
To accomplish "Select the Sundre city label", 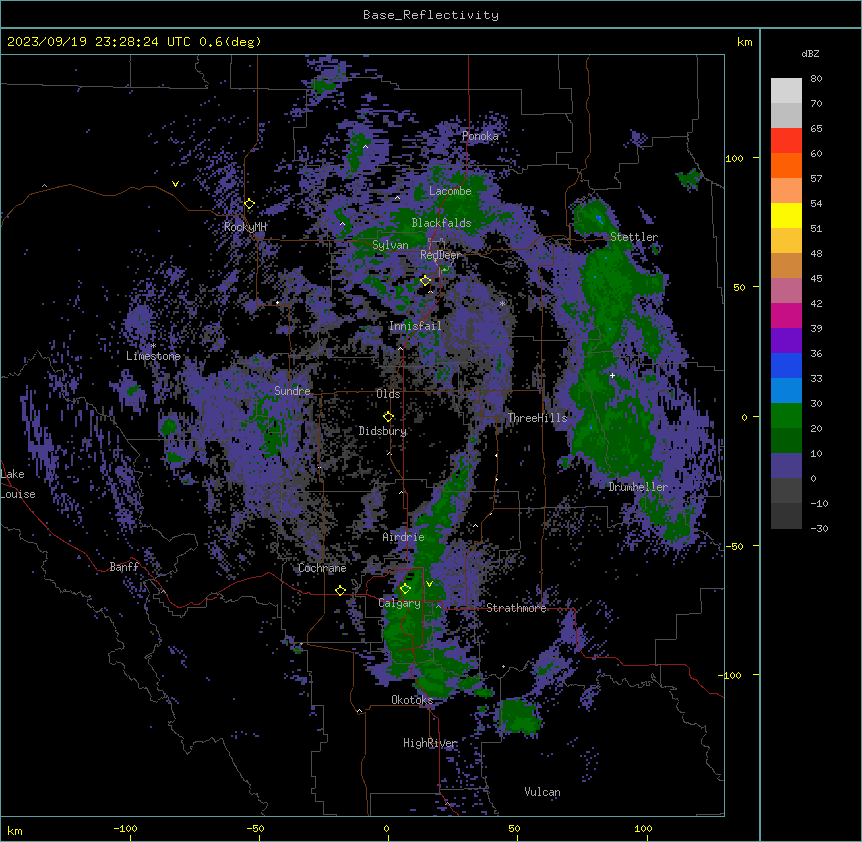I will click(x=292, y=391).
